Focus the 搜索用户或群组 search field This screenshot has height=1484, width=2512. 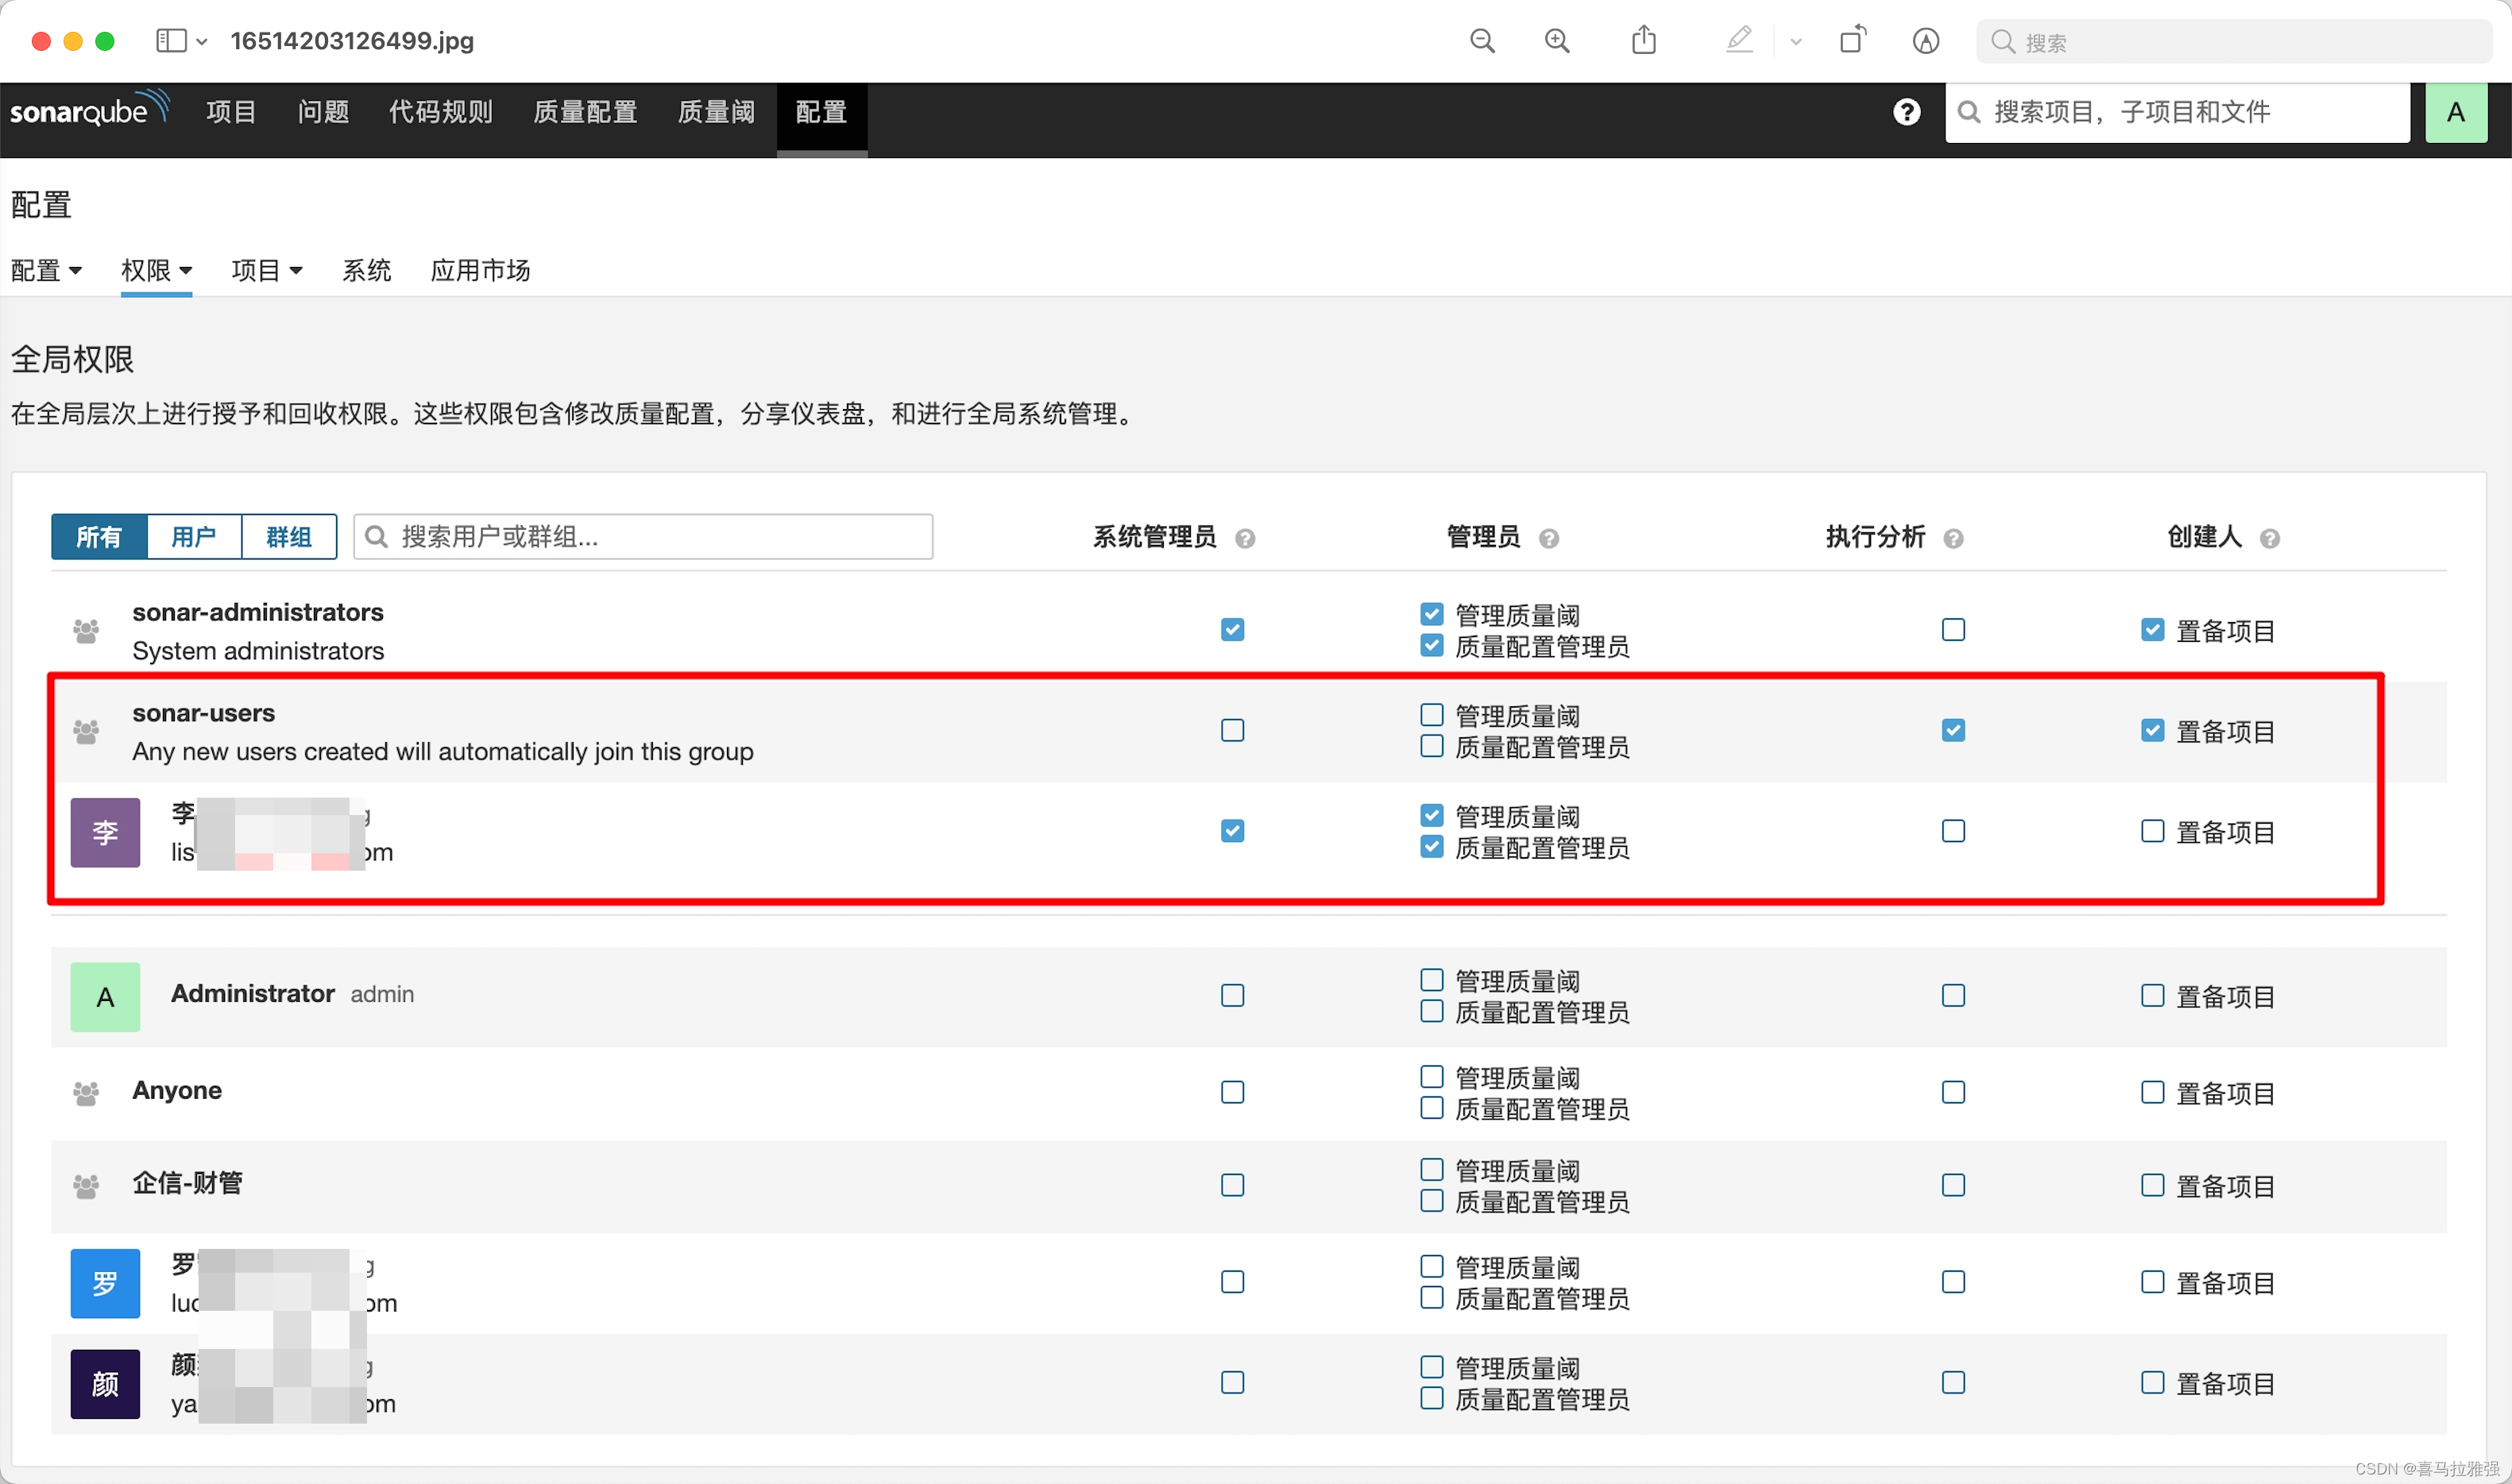[x=643, y=537]
